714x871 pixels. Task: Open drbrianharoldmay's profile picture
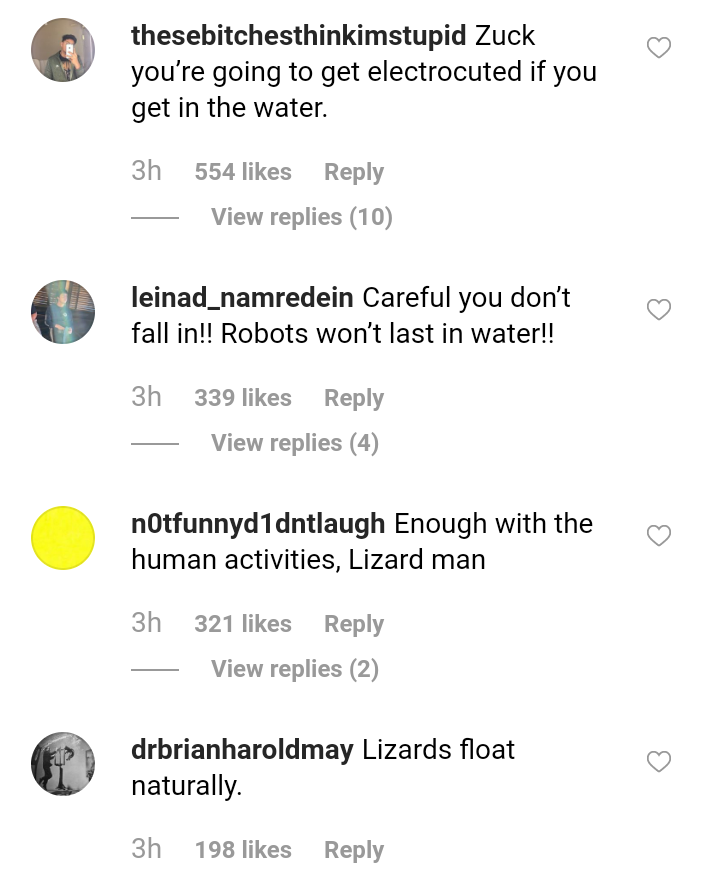tap(63, 764)
